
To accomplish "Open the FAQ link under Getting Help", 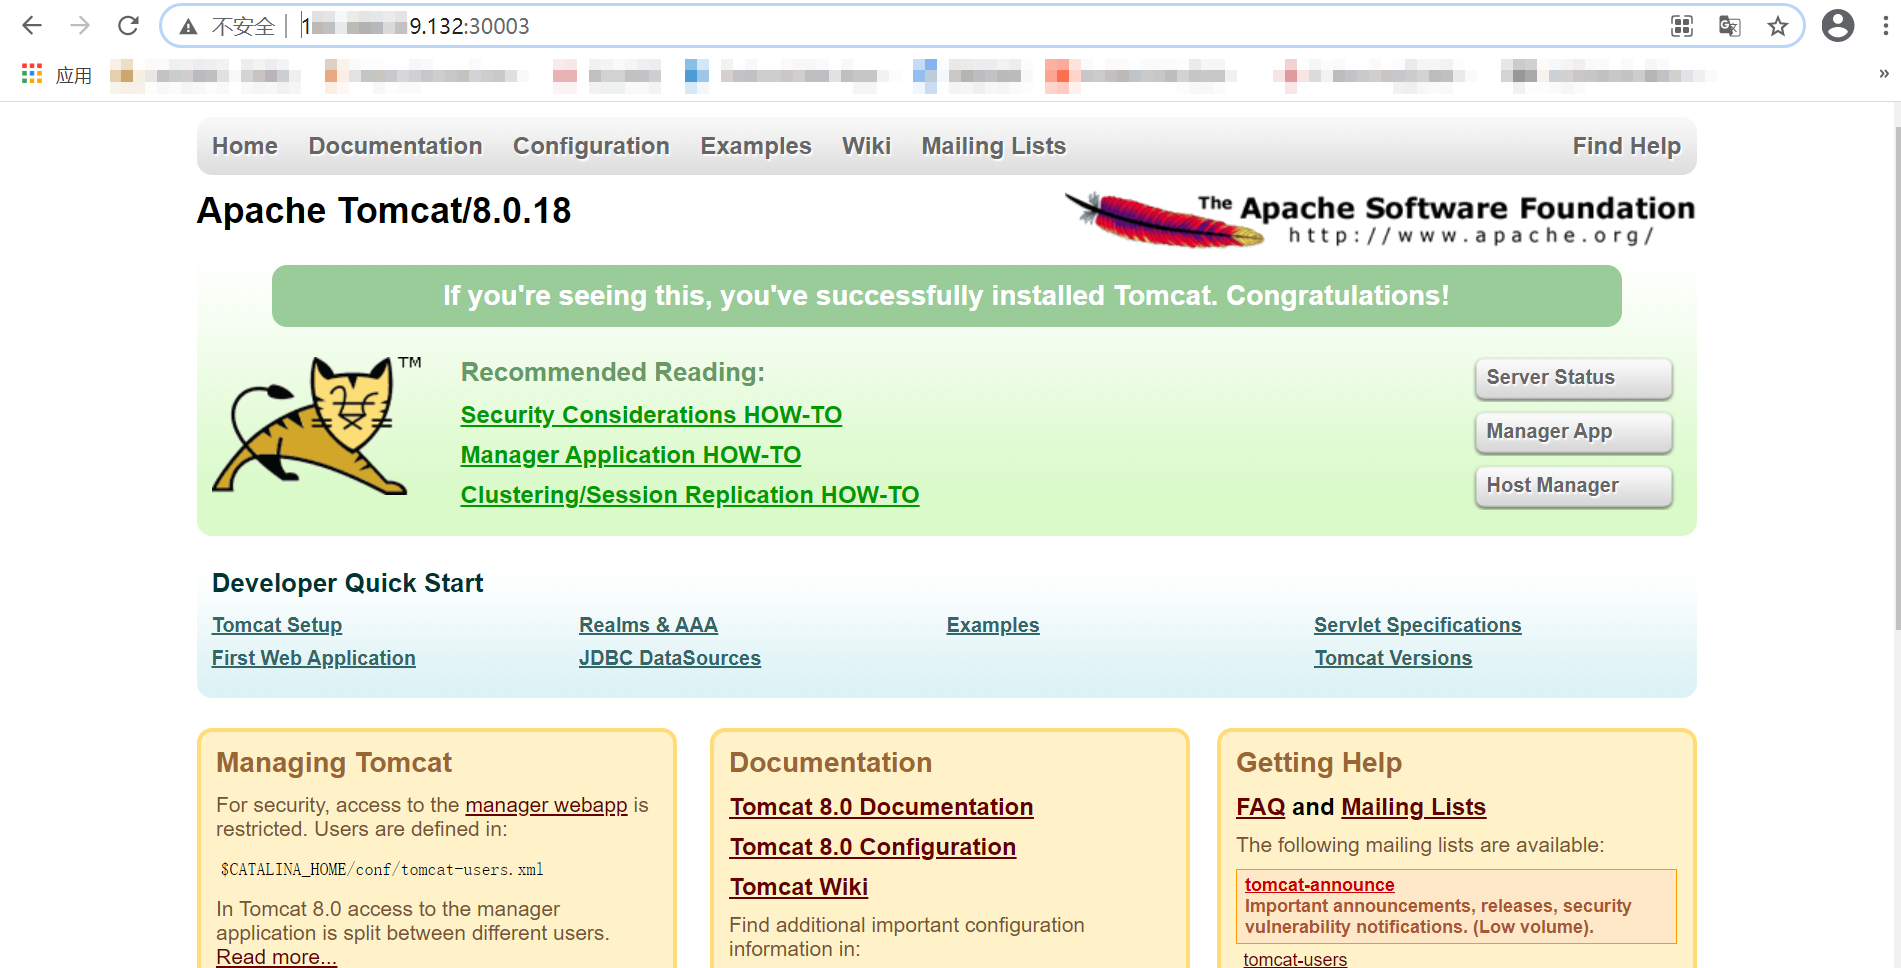I will click(1260, 807).
